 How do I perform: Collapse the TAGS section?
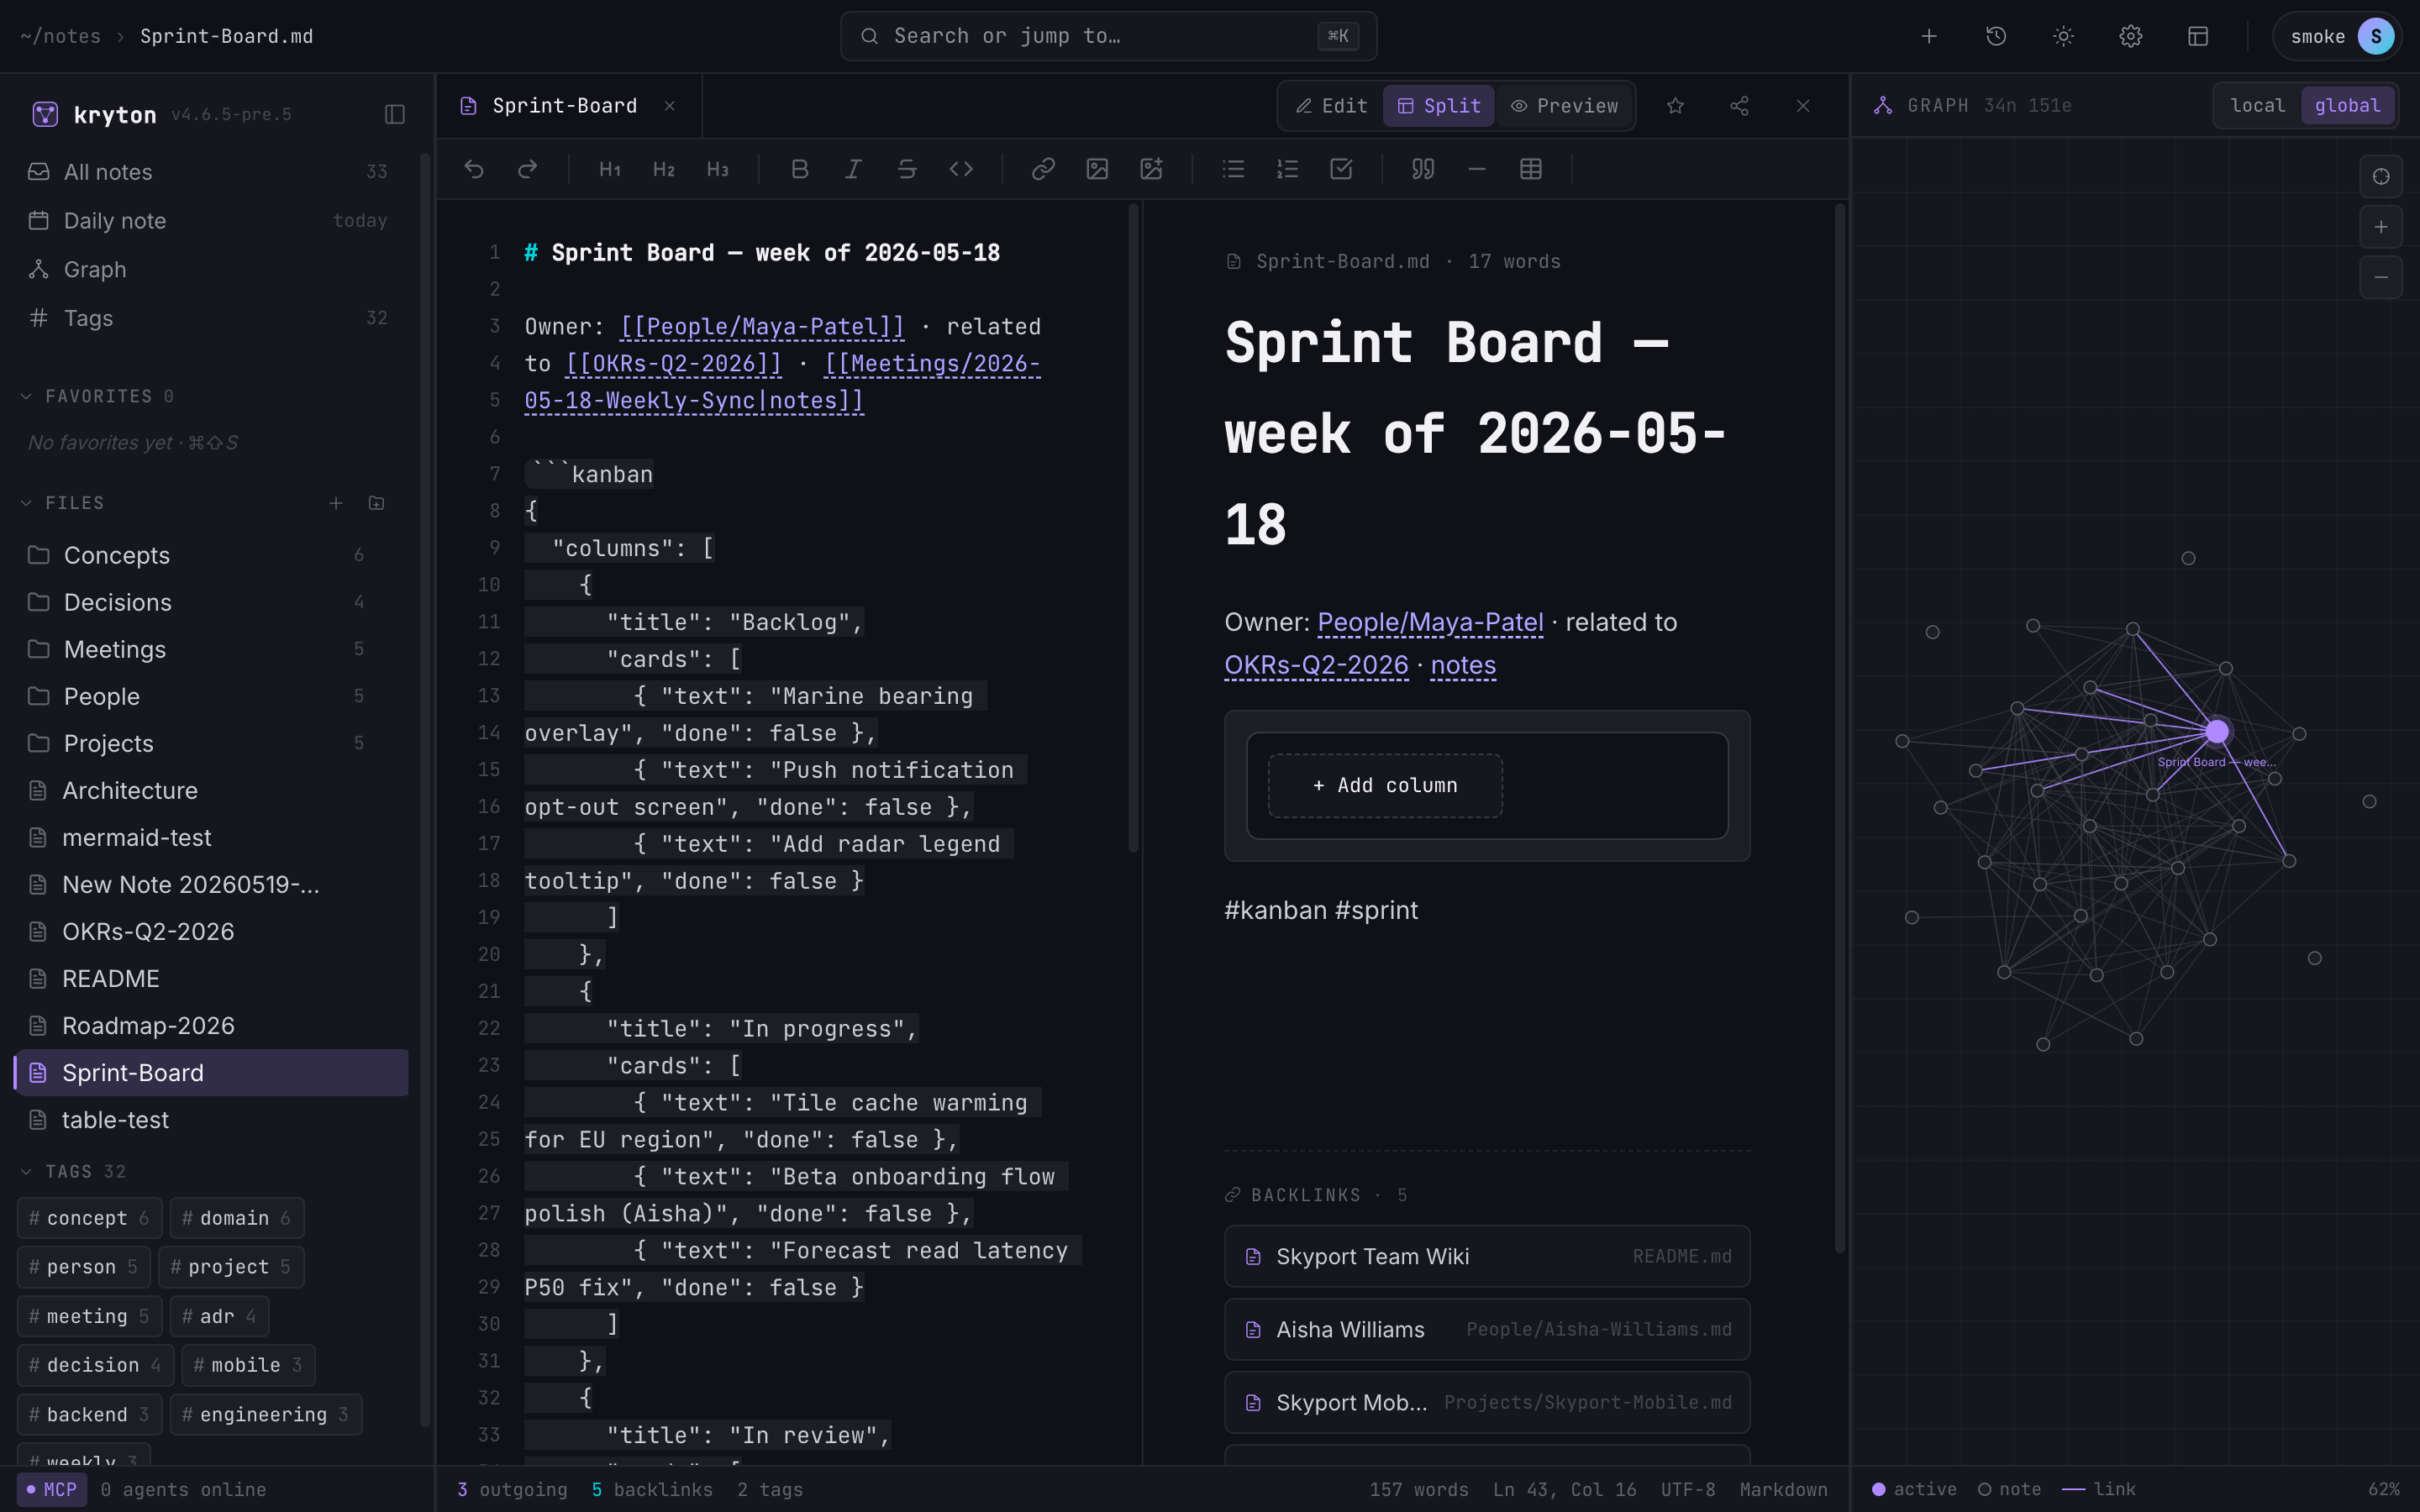click(x=26, y=1171)
